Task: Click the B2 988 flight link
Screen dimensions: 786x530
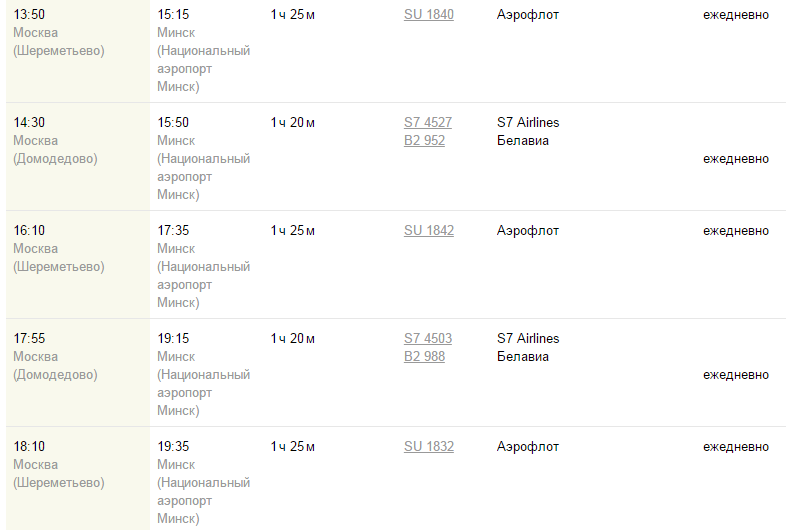Action: tap(425, 357)
